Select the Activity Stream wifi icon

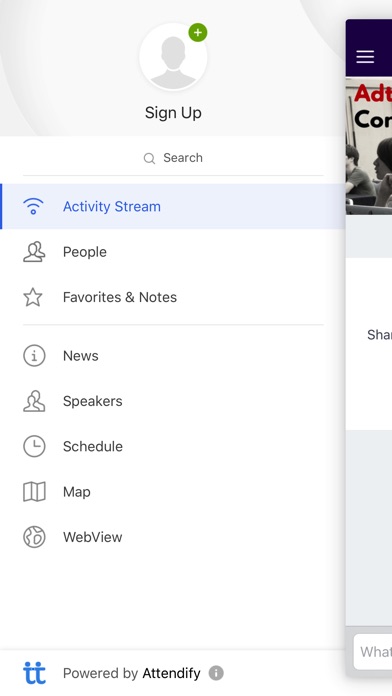(33, 206)
